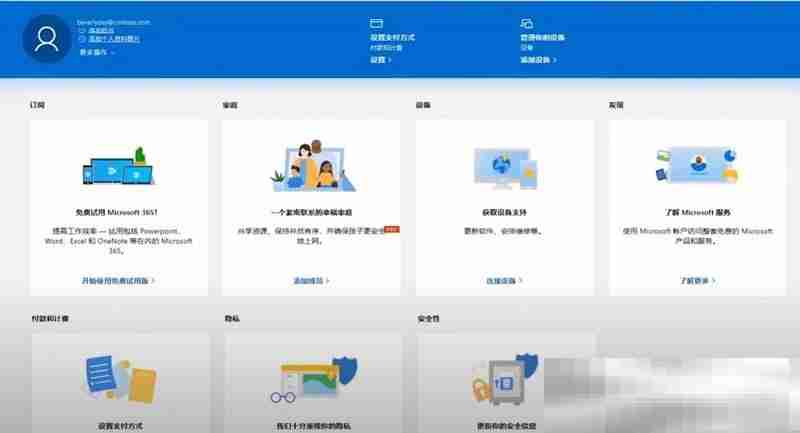Click the 订阅 section heading
The height and width of the screenshot is (433, 800).
point(37,105)
